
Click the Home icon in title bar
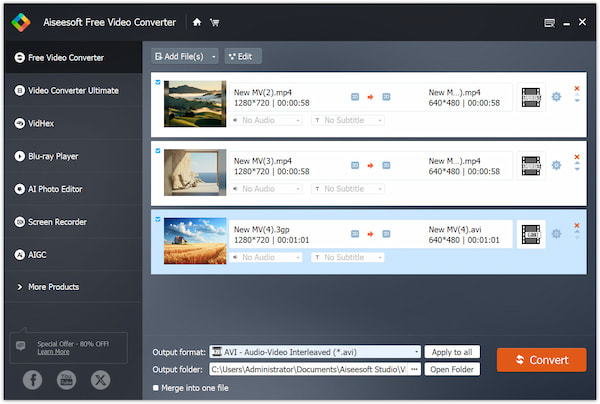pos(197,22)
